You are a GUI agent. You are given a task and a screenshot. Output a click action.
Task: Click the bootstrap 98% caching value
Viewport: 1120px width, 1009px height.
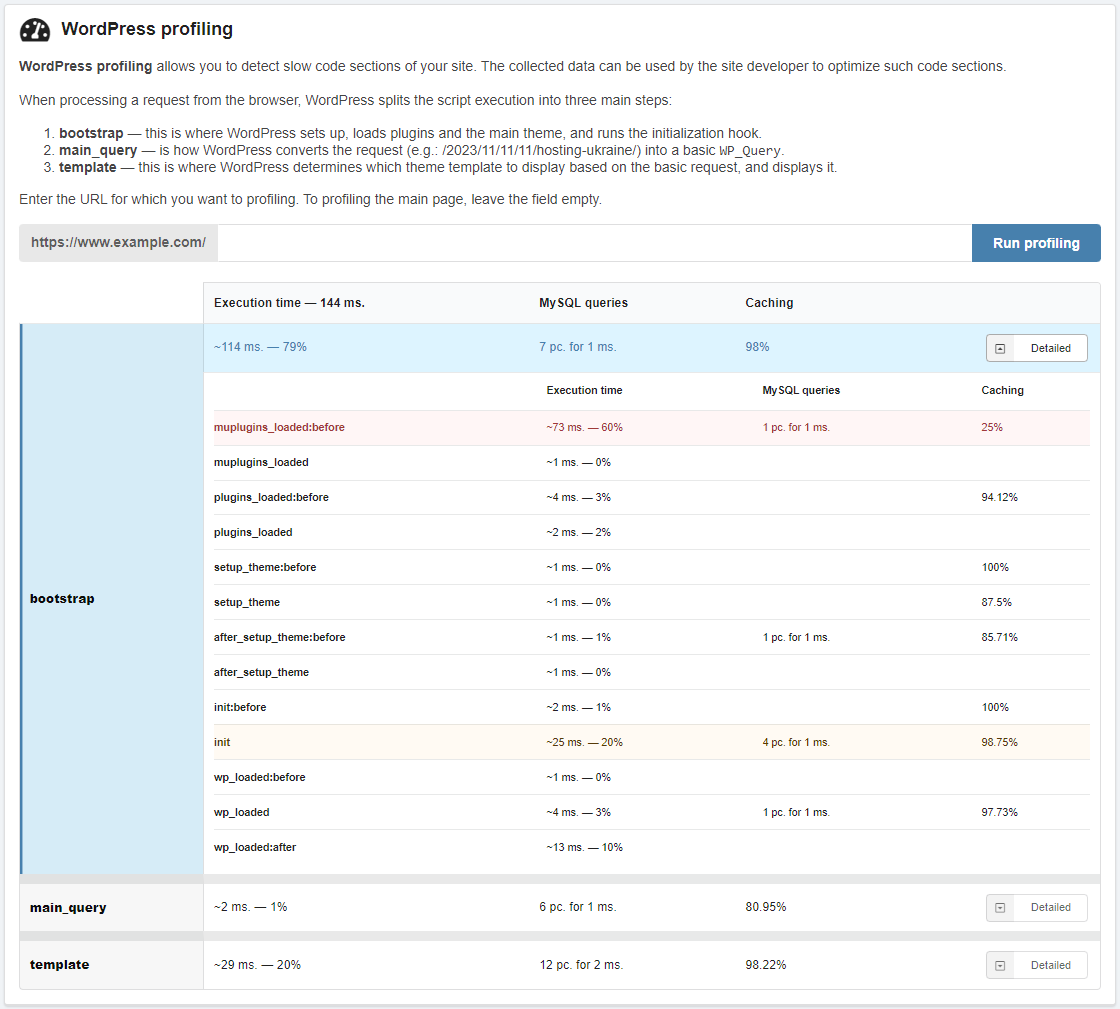(757, 347)
